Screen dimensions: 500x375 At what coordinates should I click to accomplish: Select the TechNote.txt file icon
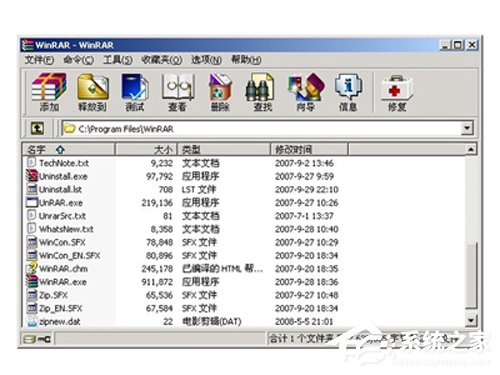point(31,163)
